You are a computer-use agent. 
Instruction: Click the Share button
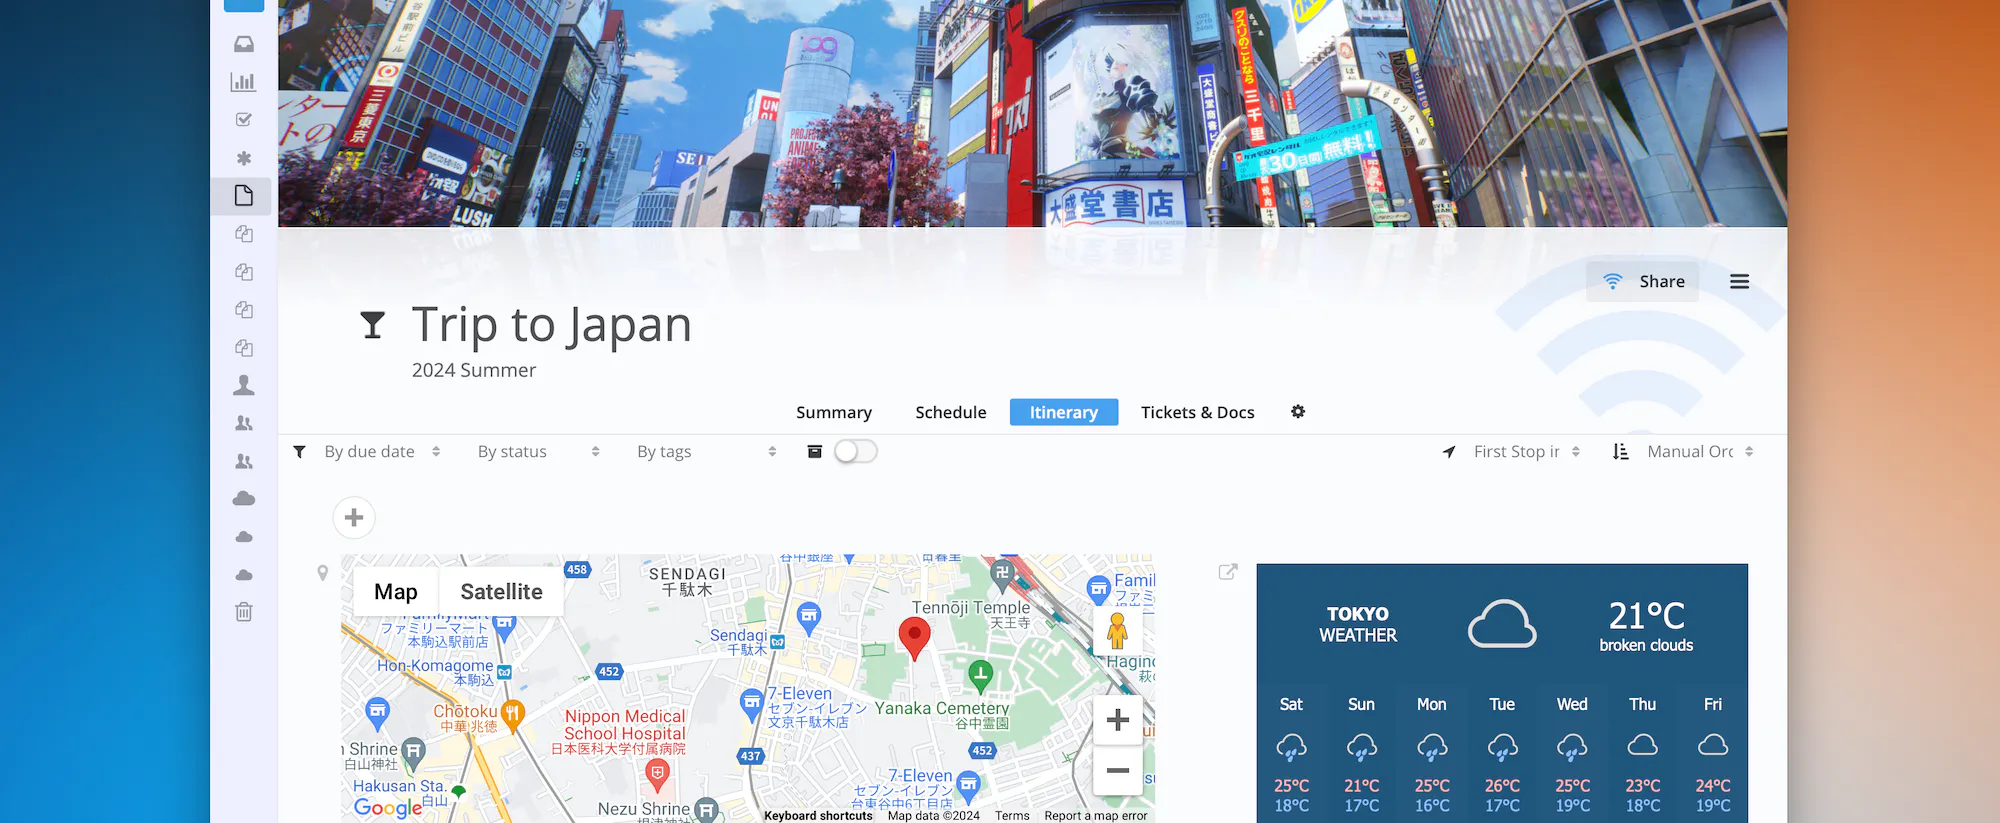[x=1642, y=282]
